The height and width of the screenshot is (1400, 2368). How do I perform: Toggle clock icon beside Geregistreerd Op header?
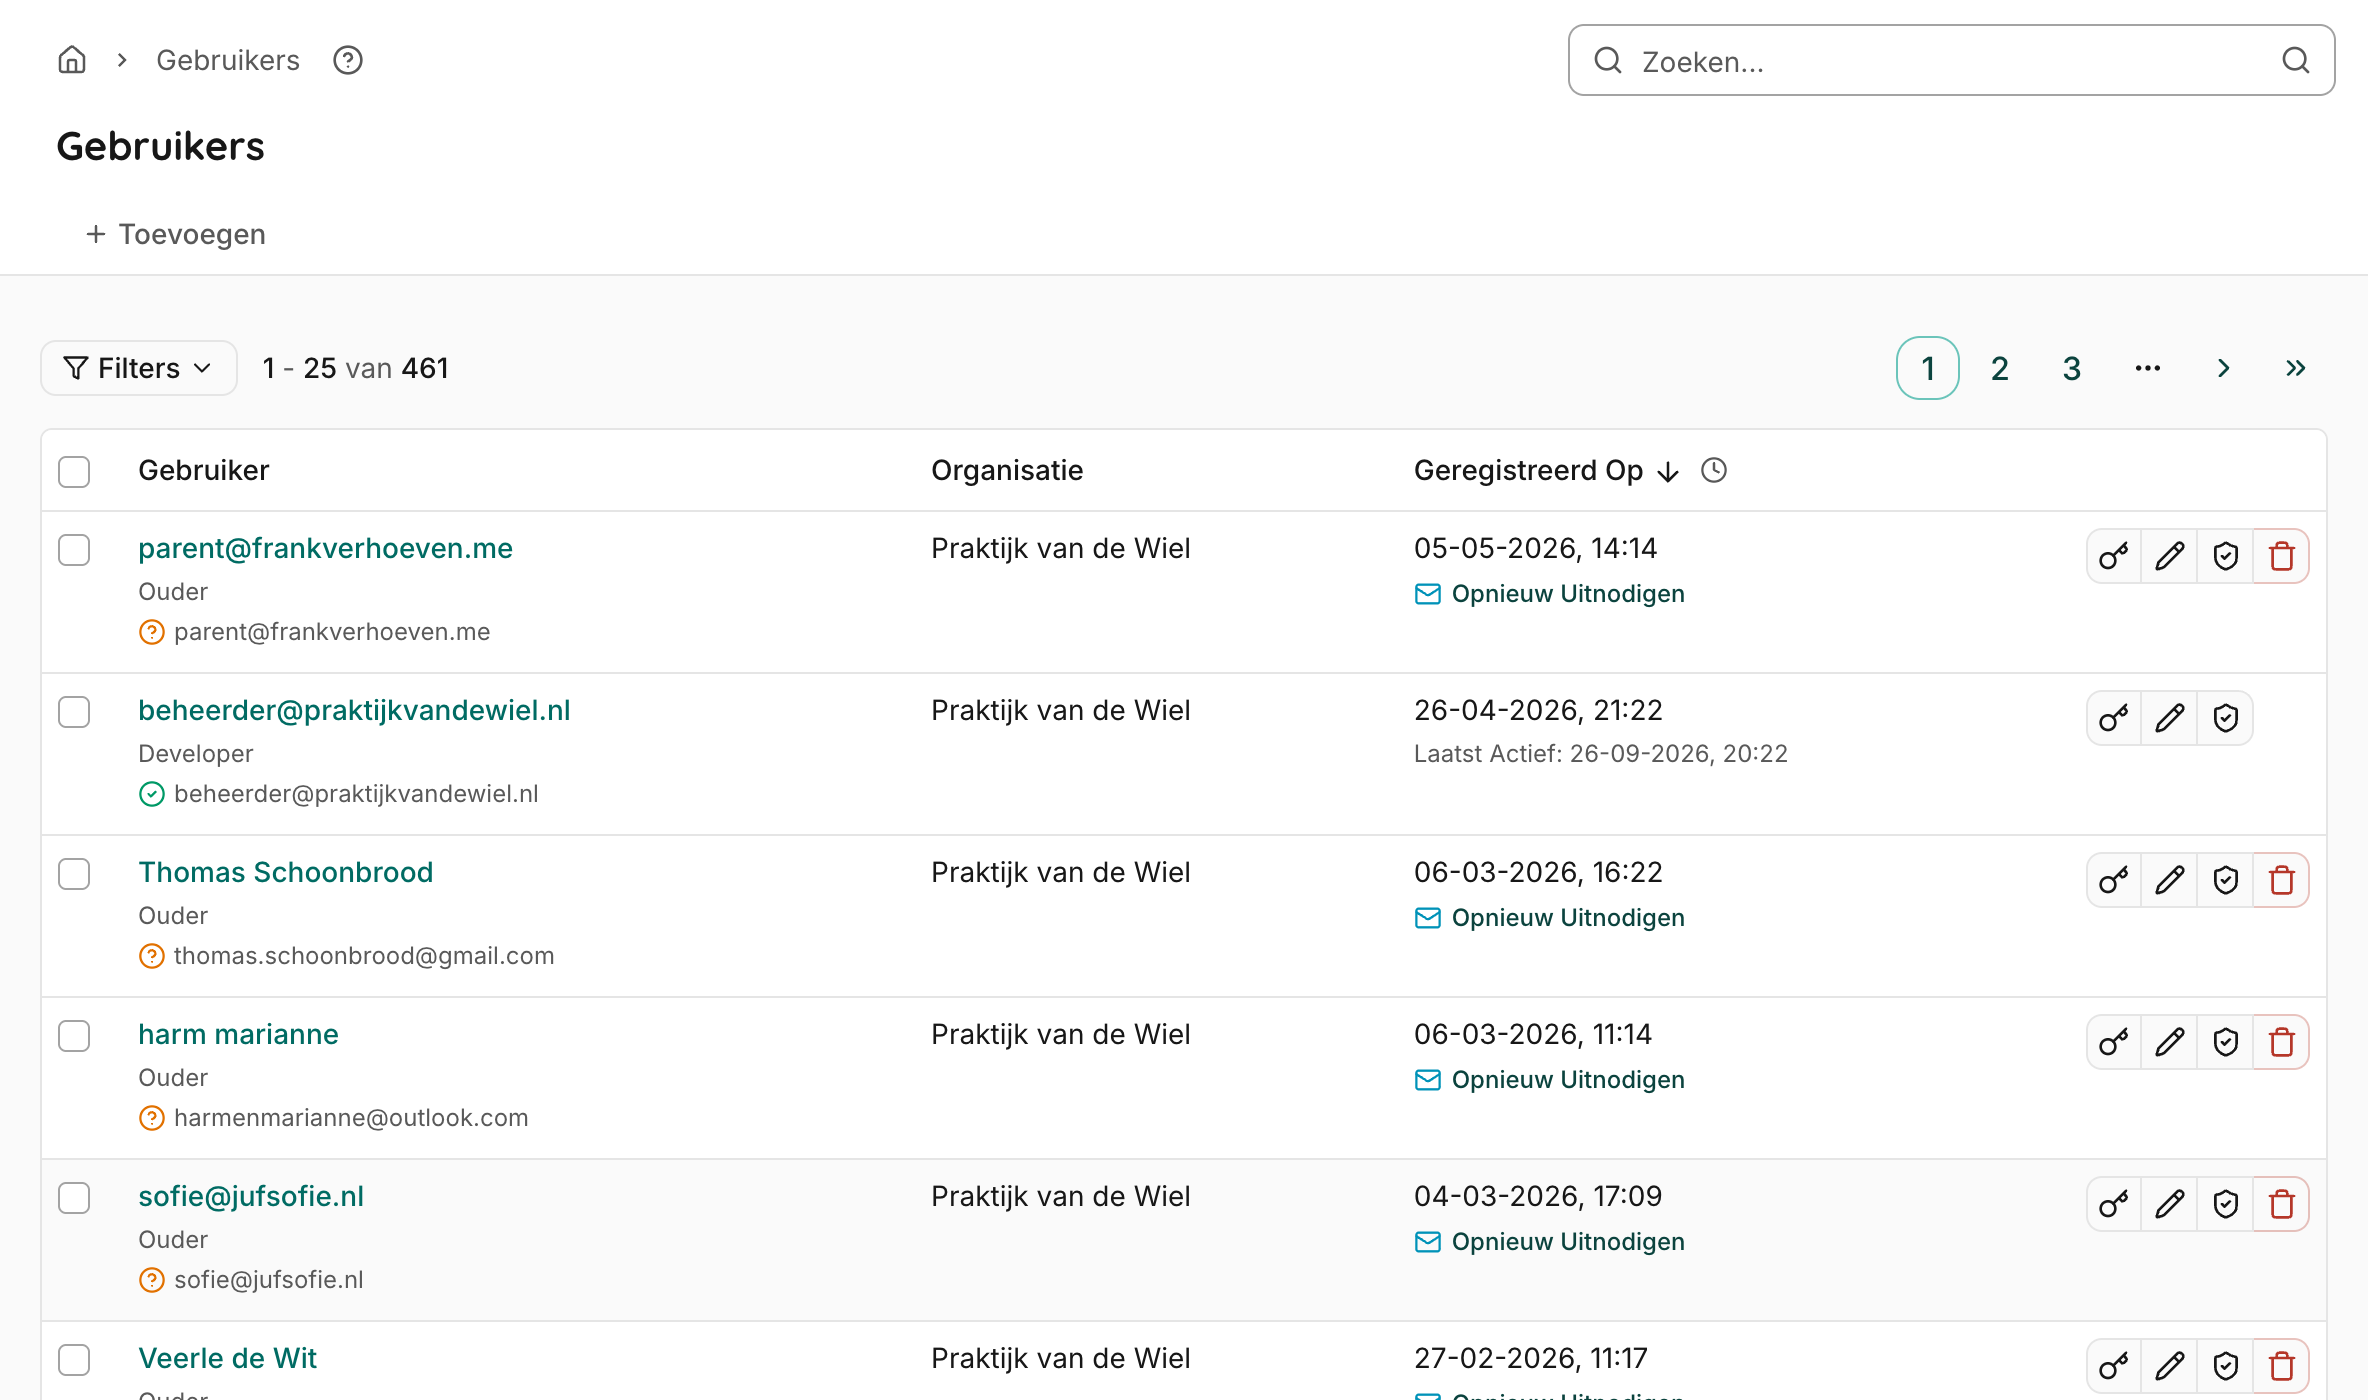(x=1714, y=470)
